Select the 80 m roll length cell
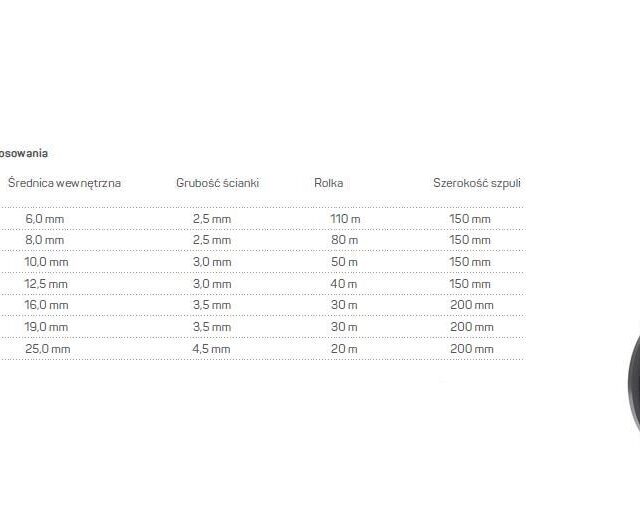The width and height of the screenshot is (640, 515). (x=345, y=240)
